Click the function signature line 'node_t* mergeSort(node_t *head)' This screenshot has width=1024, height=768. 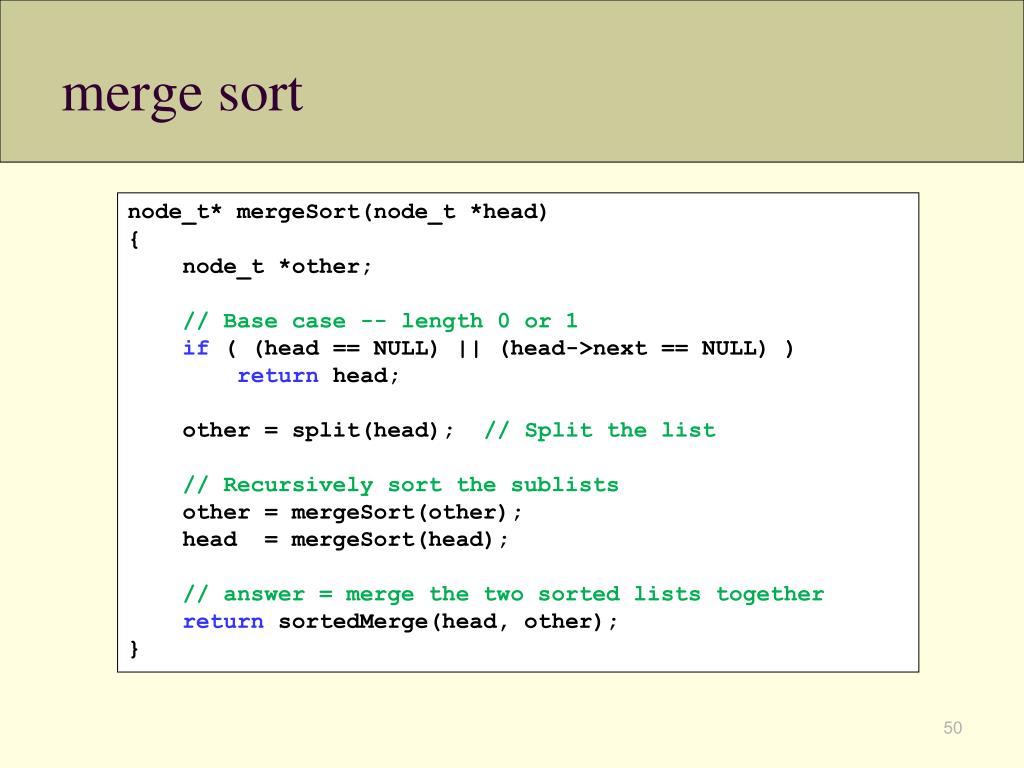pos(338,213)
